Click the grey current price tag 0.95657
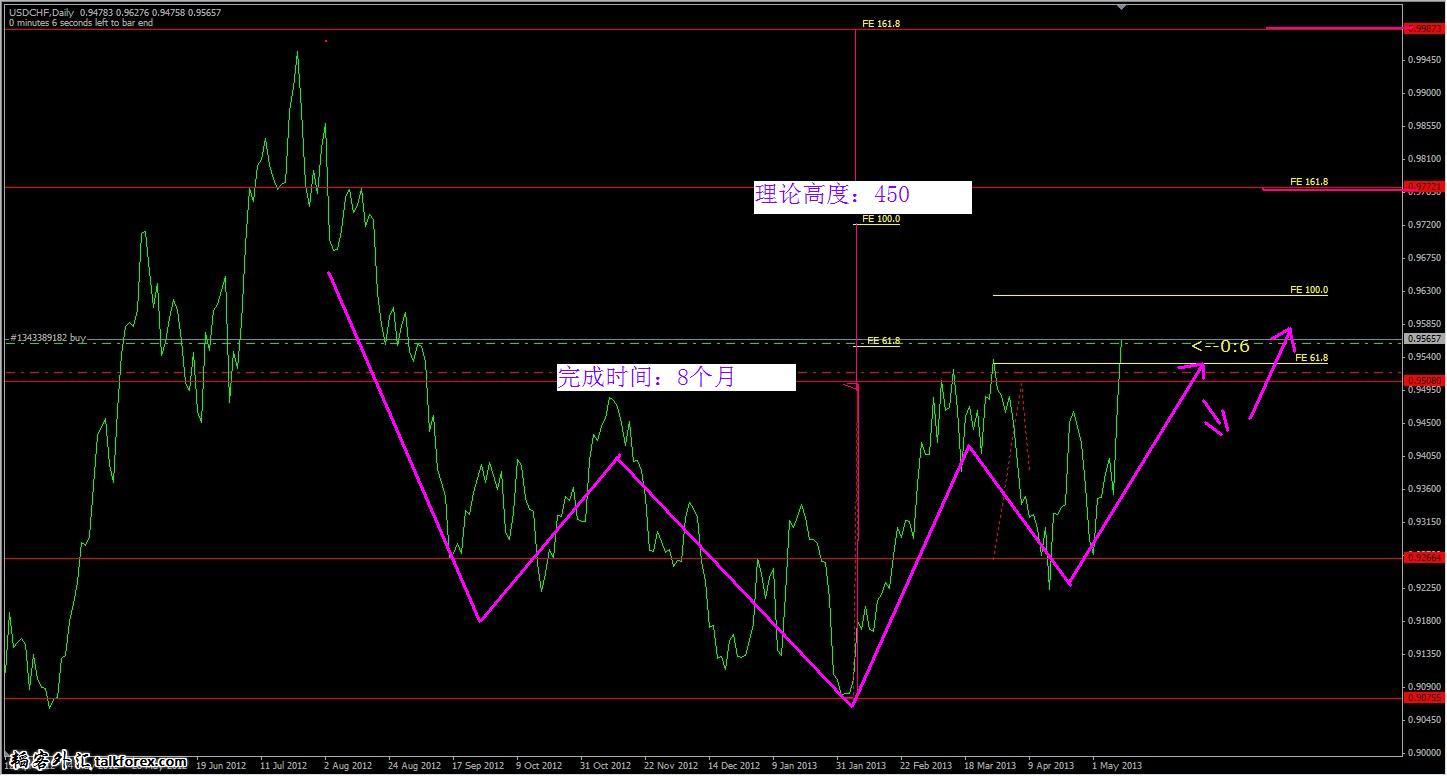 pyautogui.click(x=1423, y=339)
